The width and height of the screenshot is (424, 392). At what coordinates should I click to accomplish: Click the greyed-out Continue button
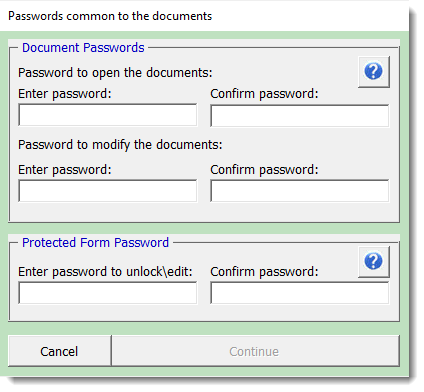point(255,351)
